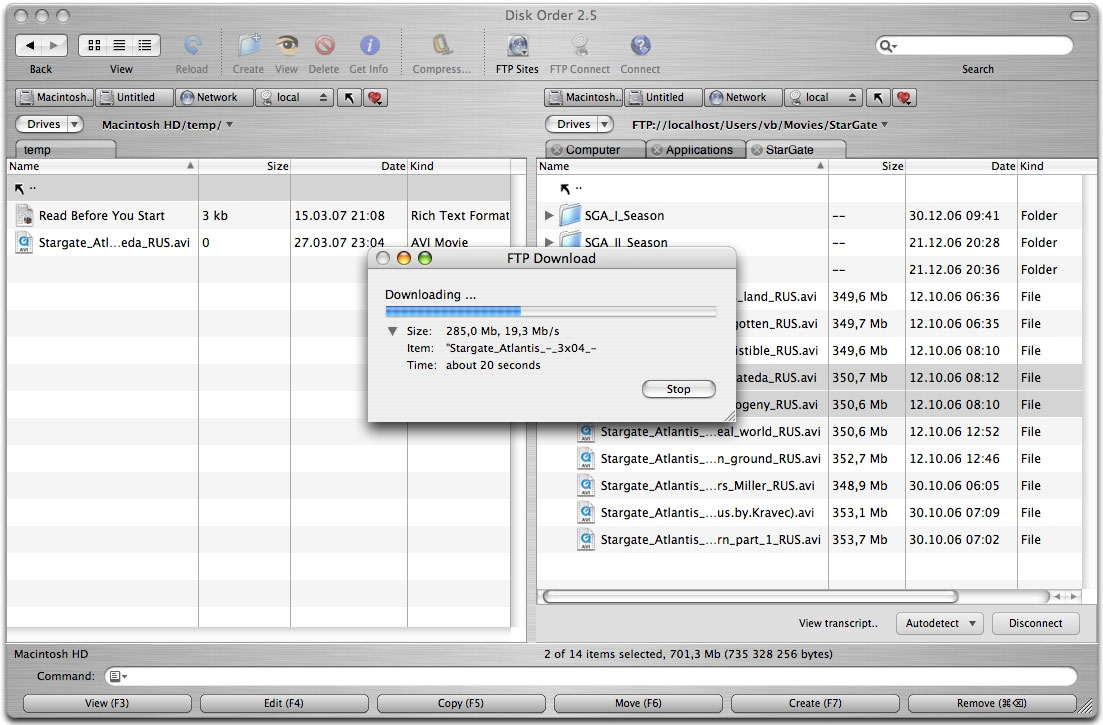Switch to the Computer tab

[595, 150]
